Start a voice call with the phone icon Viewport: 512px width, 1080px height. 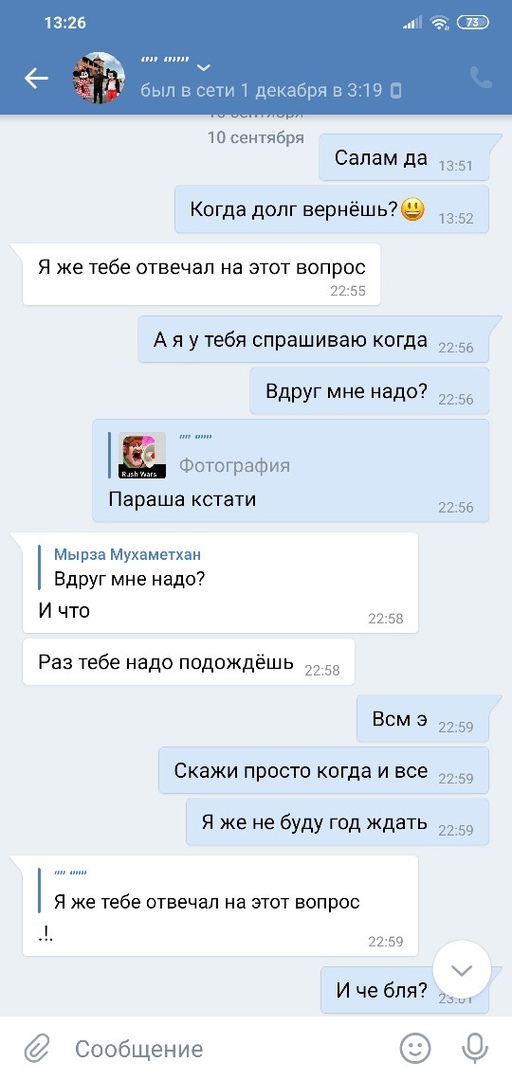[x=480, y=78]
